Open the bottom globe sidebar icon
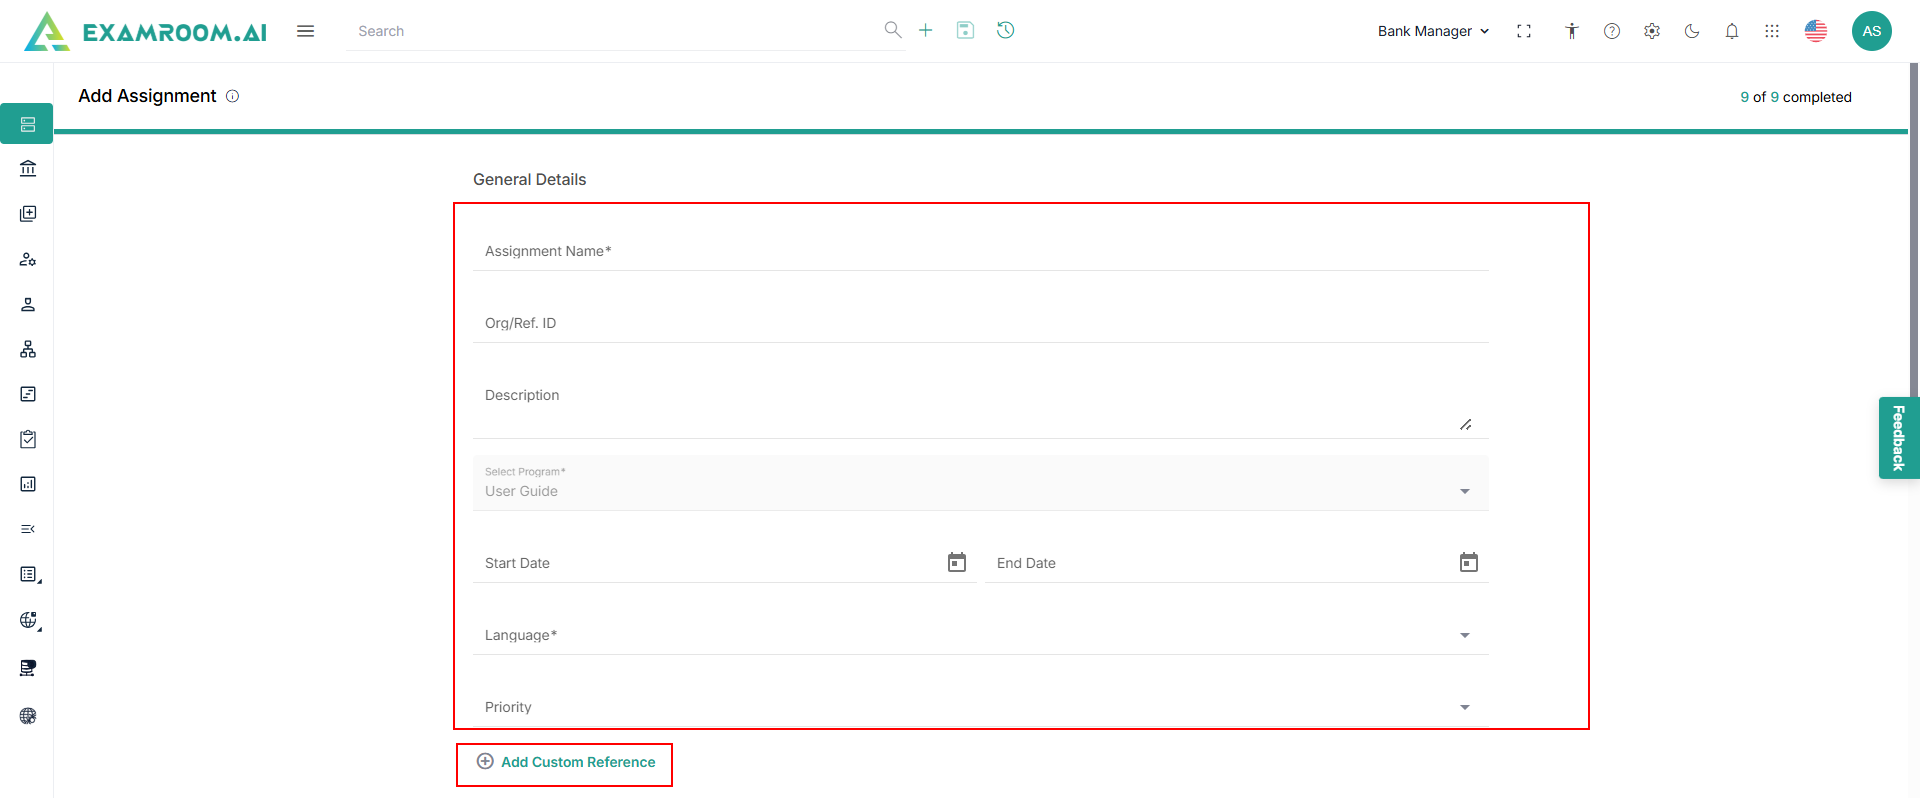Screen dimensions: 1920x798 pyautogui.click(x=28, y=716)
